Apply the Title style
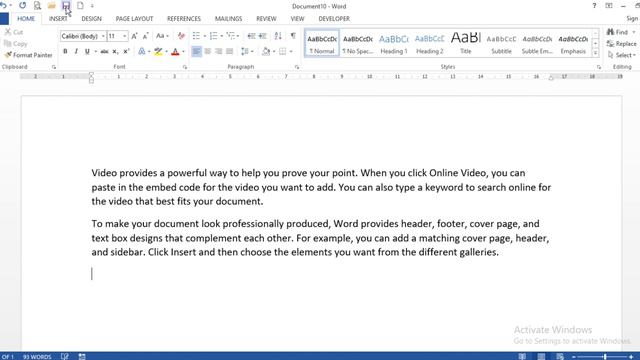640x360 pixels. point(465,43)
